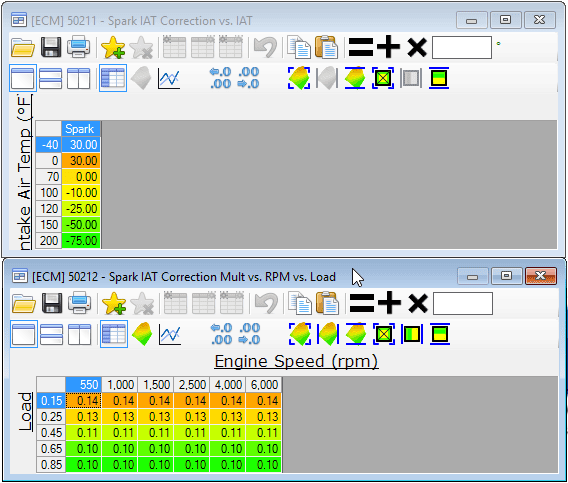Fill down yellow-green icon in 50211 window
Image resolution: width=568 pixels, height=483 pixels.
click(439, 78)
